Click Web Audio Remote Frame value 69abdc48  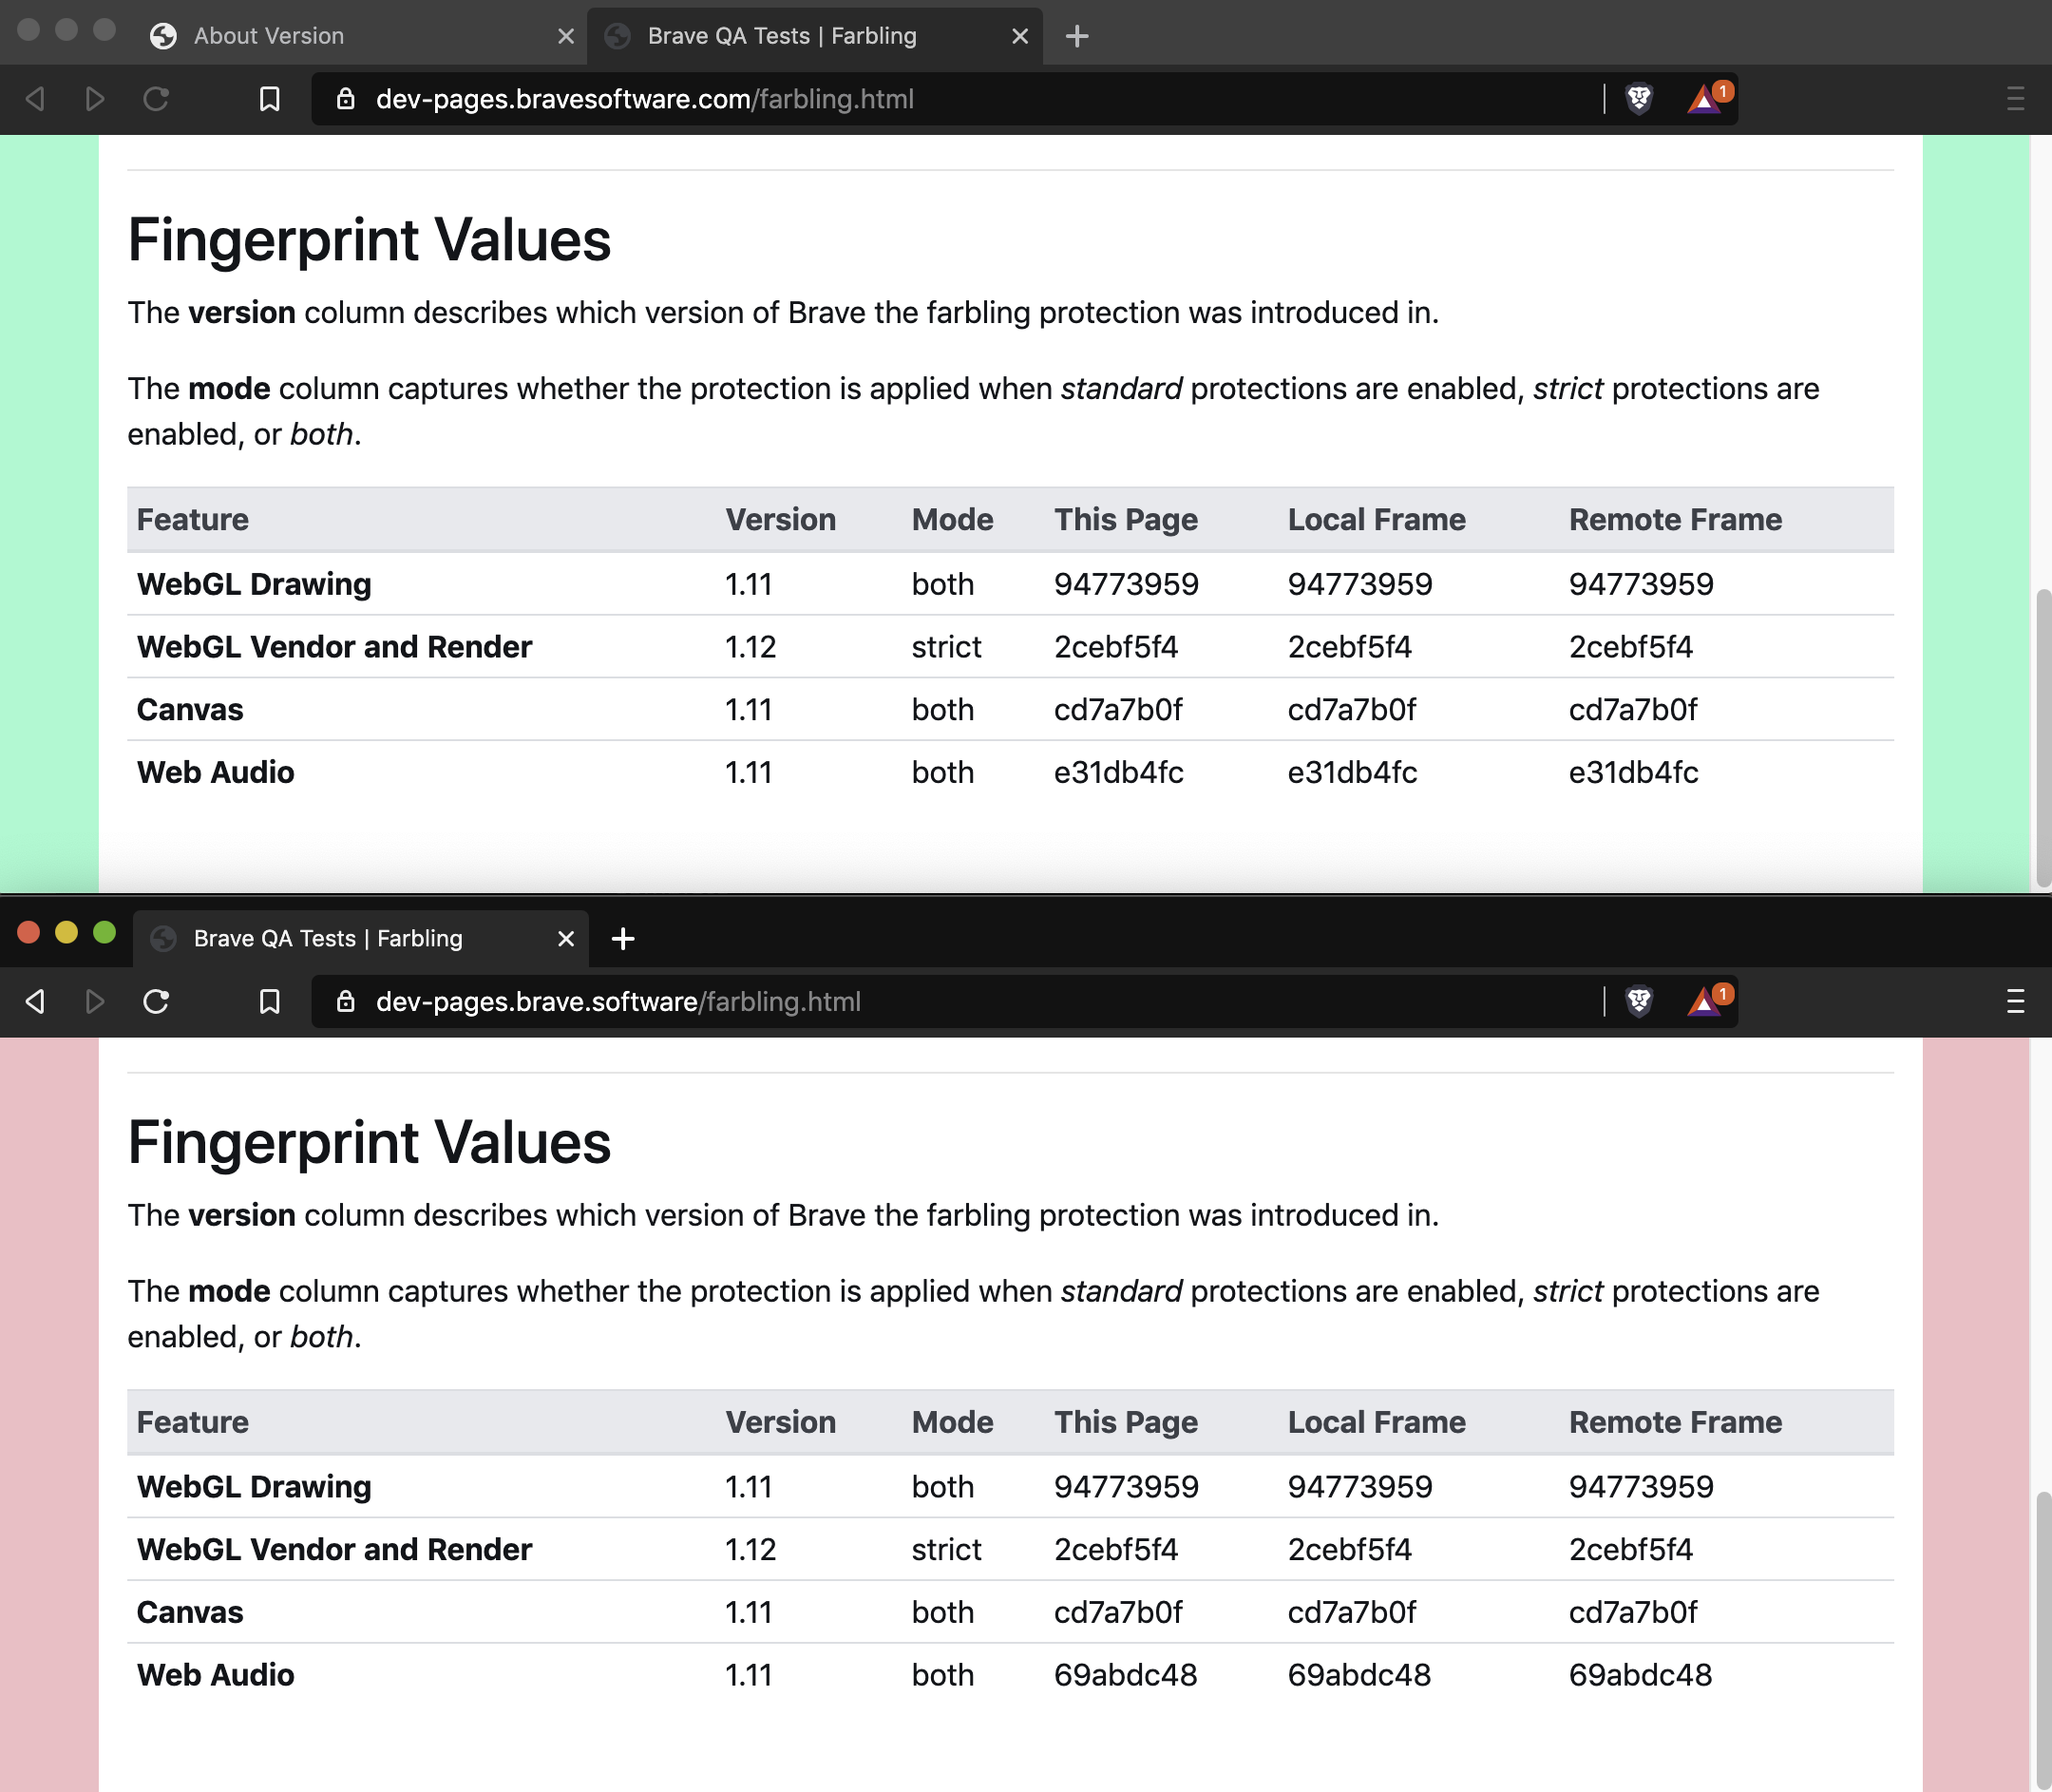(1640, 1675)
